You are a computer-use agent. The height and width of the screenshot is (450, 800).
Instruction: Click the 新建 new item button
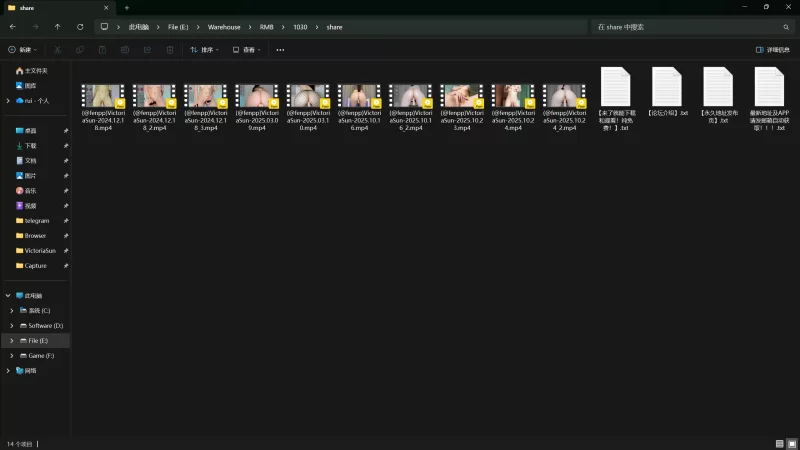click(22, 49)
